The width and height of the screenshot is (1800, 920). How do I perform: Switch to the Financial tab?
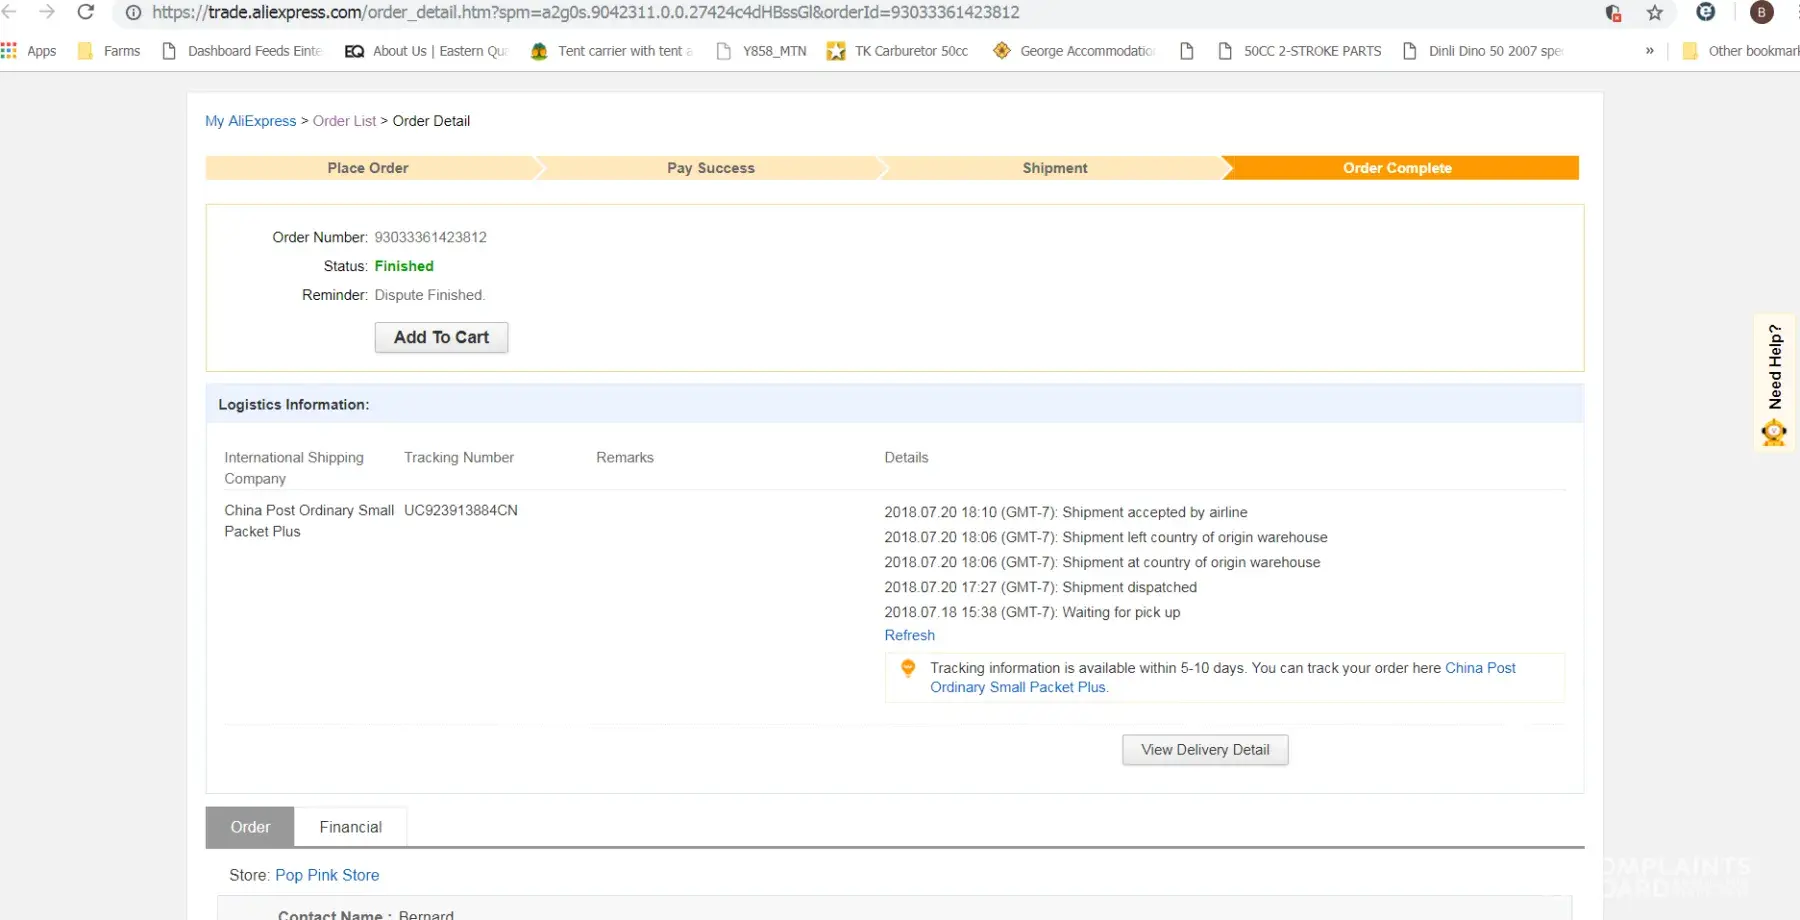pos(350,827)
